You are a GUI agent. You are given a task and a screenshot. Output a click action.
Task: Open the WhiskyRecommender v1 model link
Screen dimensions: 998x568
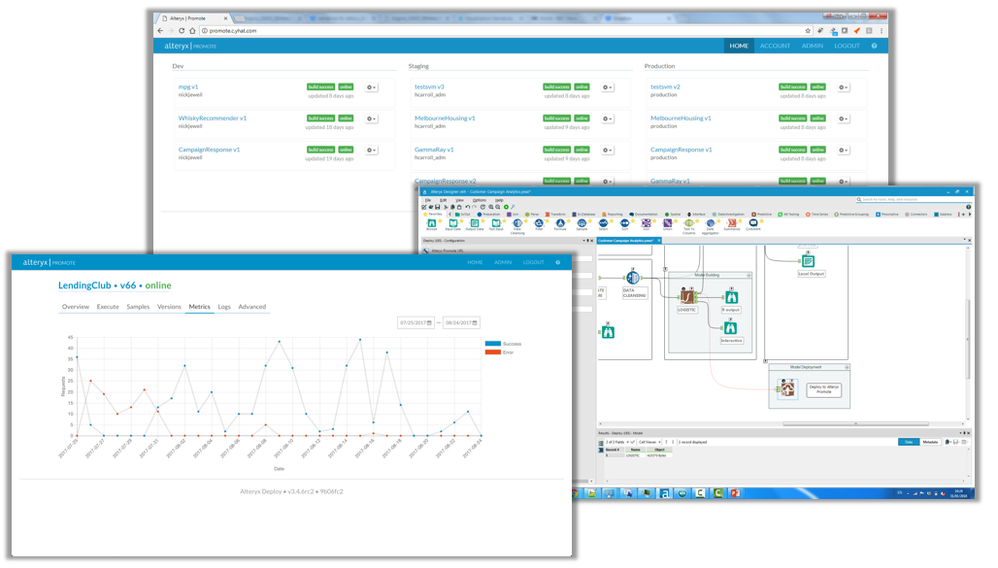[212, 118]
